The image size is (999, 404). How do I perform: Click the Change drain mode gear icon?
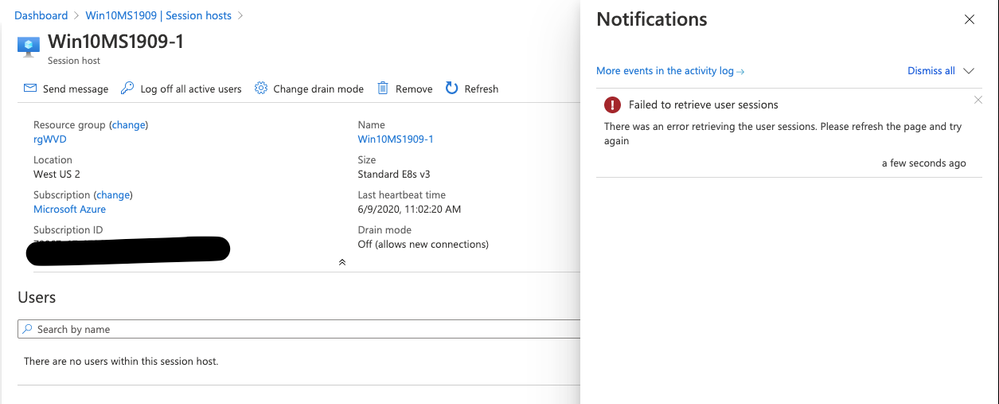coord(261,88)
